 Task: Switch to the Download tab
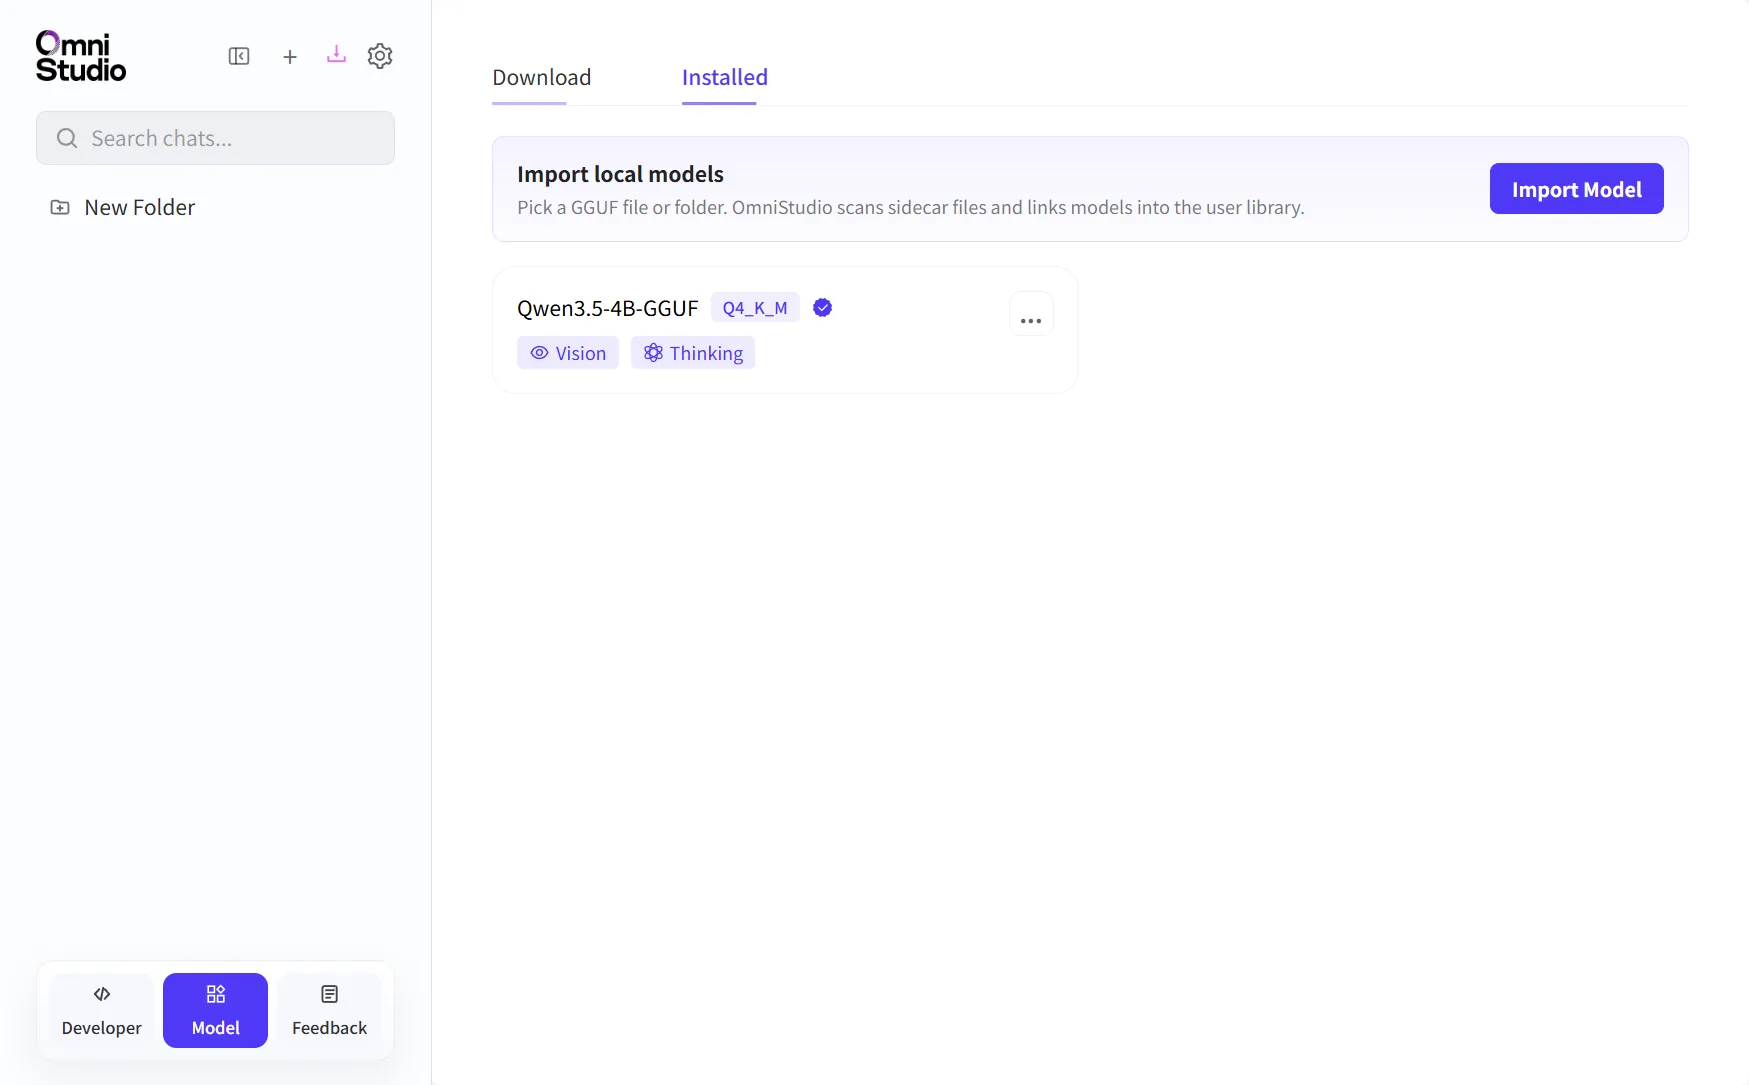[542, 78]
